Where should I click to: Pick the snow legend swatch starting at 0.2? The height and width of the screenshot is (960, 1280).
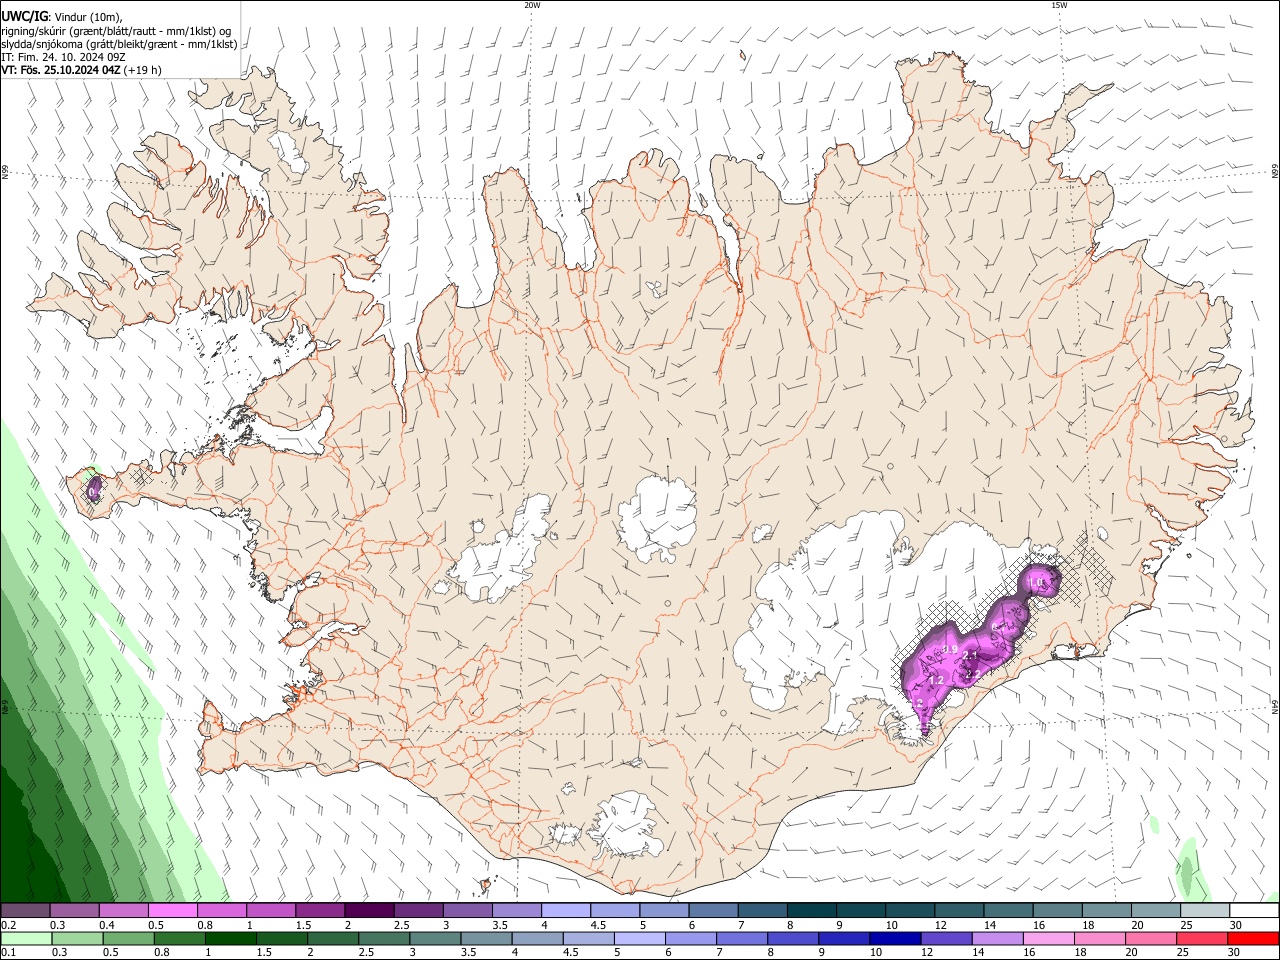(x=25, y=910)
